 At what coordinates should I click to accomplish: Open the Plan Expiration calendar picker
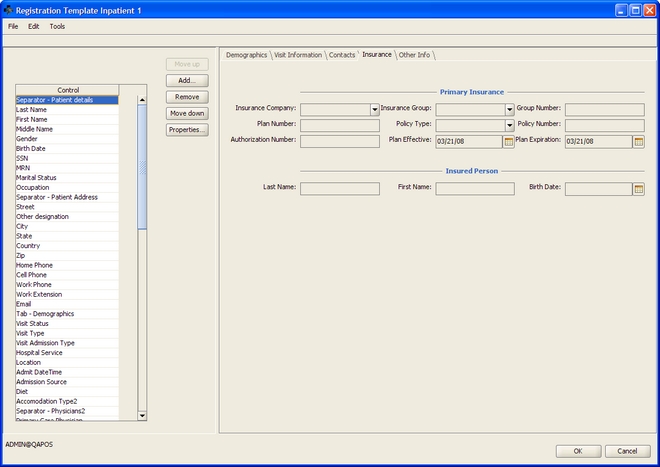[639, 142]
